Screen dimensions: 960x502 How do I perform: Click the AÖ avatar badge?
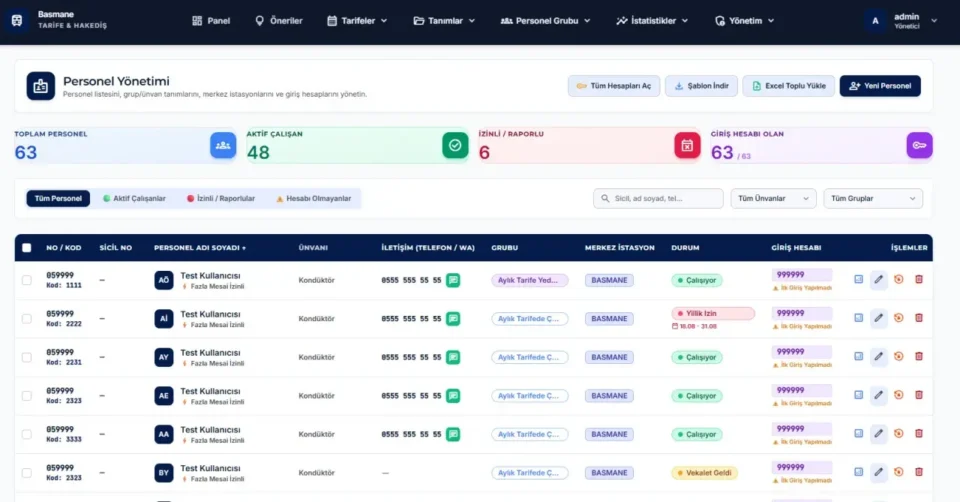(x=163, y=280)
